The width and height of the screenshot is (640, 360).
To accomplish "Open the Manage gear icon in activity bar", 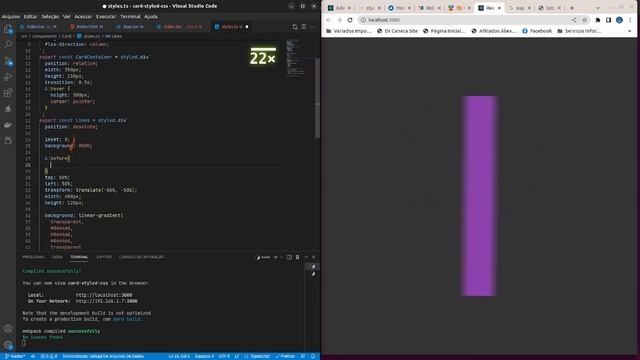I will [8, 344].
